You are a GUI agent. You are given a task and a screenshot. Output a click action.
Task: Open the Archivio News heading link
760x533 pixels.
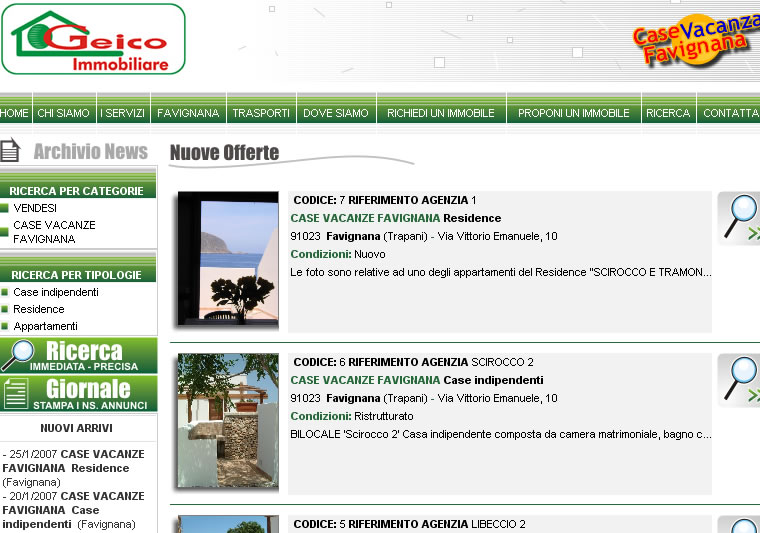click(x=91, y=151)
